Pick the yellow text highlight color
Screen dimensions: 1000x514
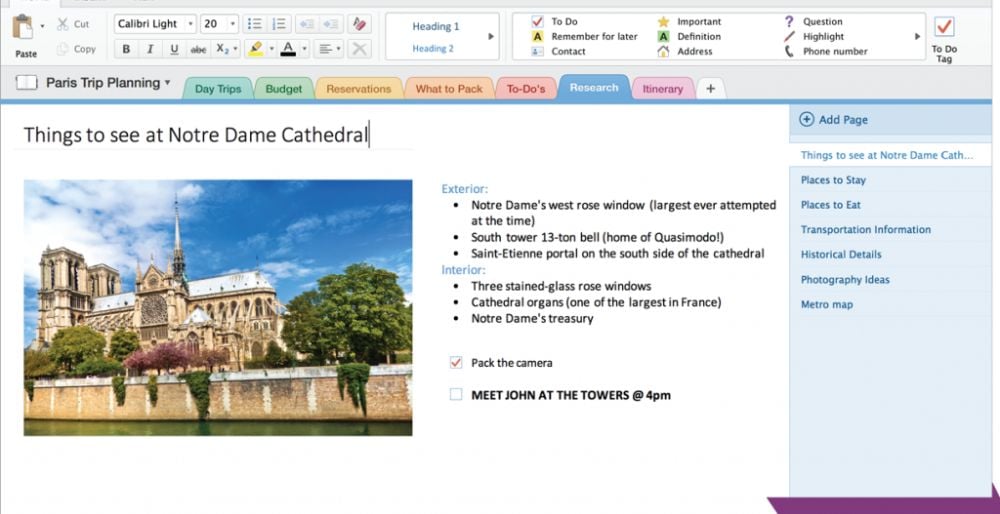[256, 49]
